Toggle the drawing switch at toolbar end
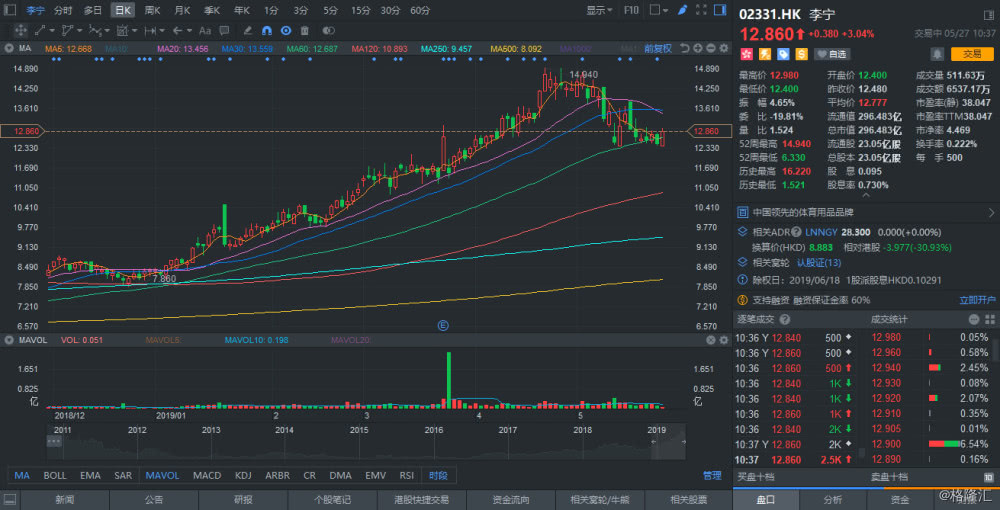The width and height of the screenshot is (1000, 510). click(328, 30)
